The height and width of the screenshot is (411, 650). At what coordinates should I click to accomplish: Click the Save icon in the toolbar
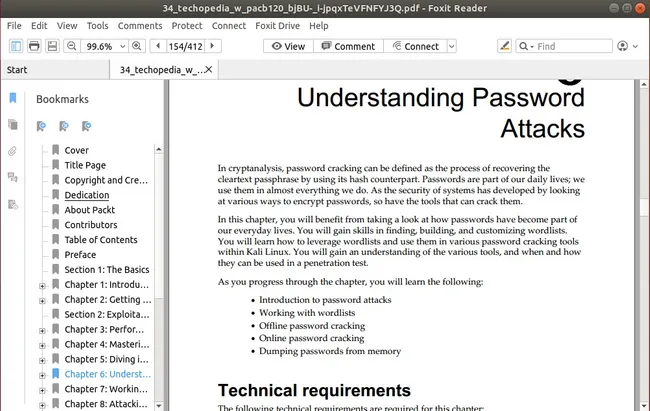pyautogui.click(x=52, y=46)
